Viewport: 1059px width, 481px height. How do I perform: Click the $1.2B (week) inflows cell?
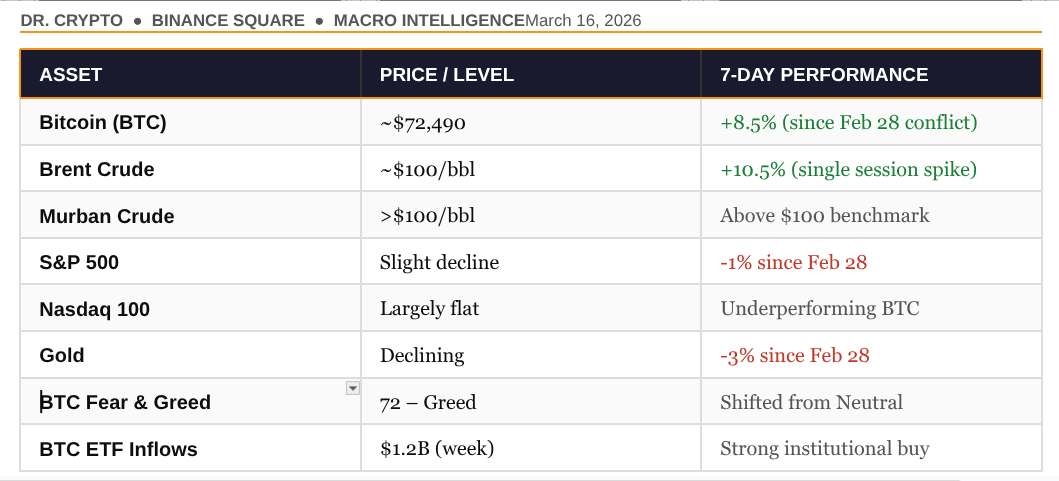pyautogui.click(x=440, y=449)
